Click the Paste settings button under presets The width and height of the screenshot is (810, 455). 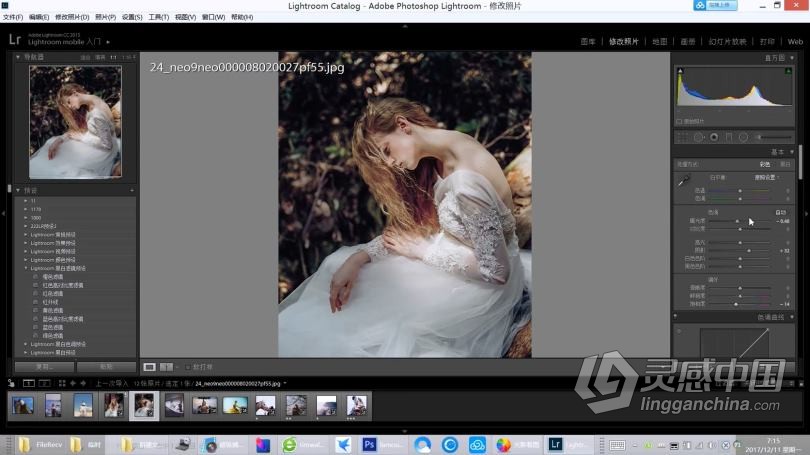click(106, 367)
